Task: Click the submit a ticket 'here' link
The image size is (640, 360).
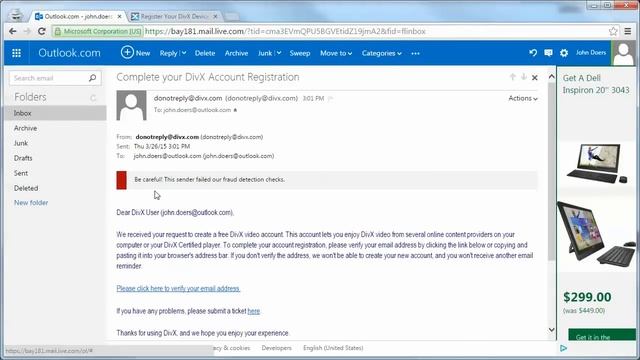Action: pos(253,311)
